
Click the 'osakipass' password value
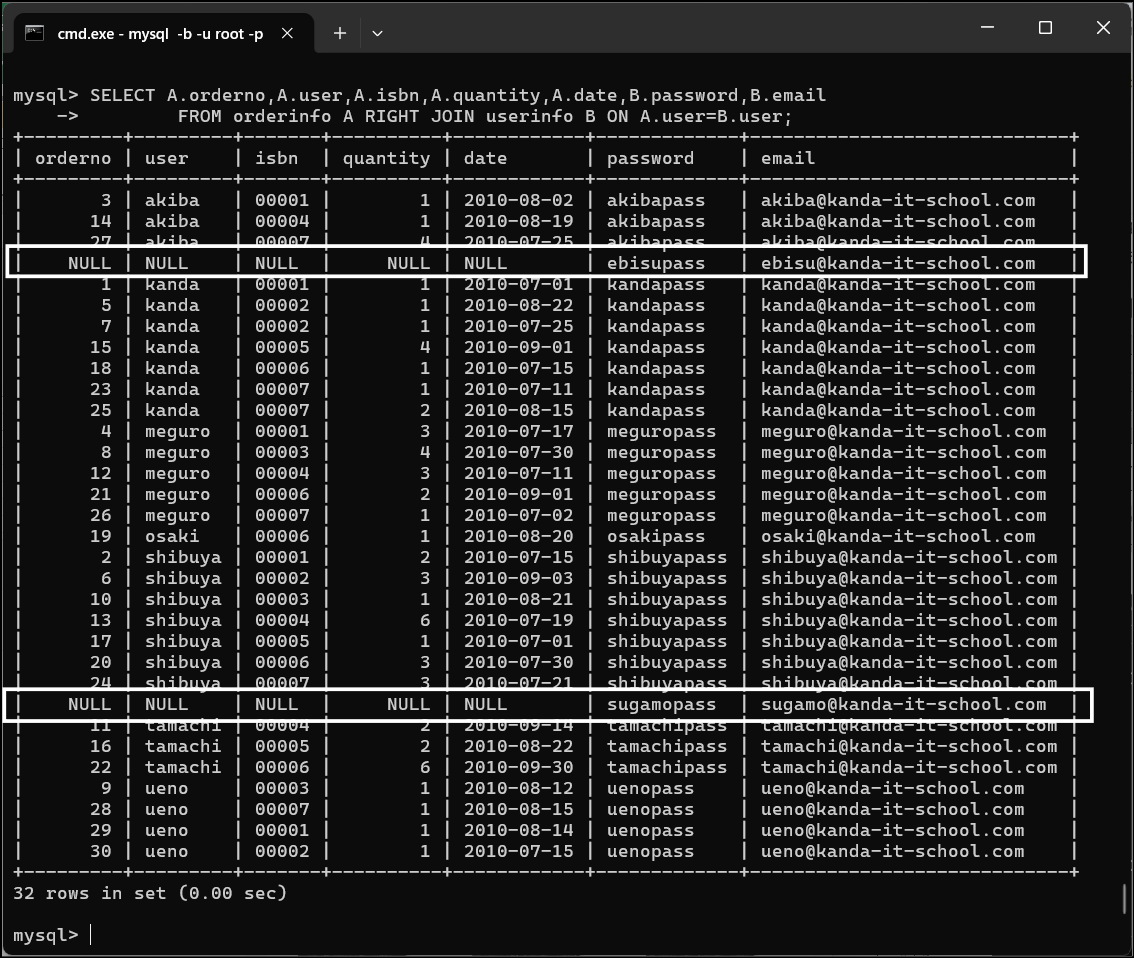655,536
